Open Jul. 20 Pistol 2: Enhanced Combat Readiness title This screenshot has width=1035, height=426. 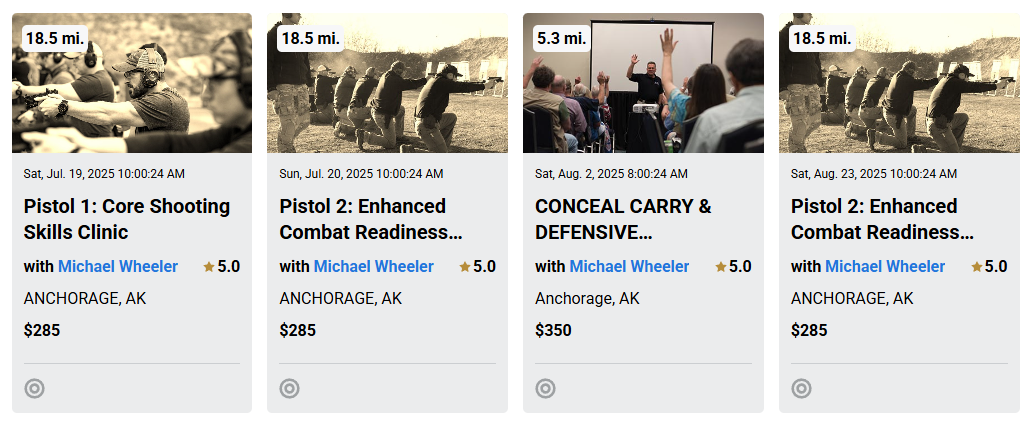[x=370, y=219]
